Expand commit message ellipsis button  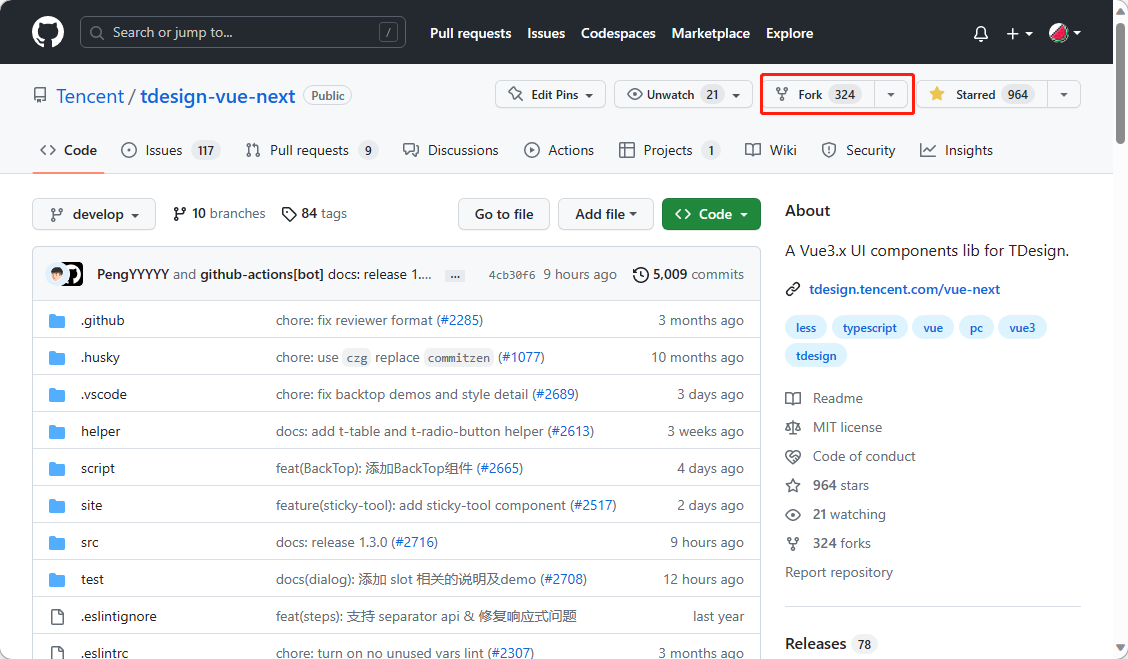tap(454, 276)
